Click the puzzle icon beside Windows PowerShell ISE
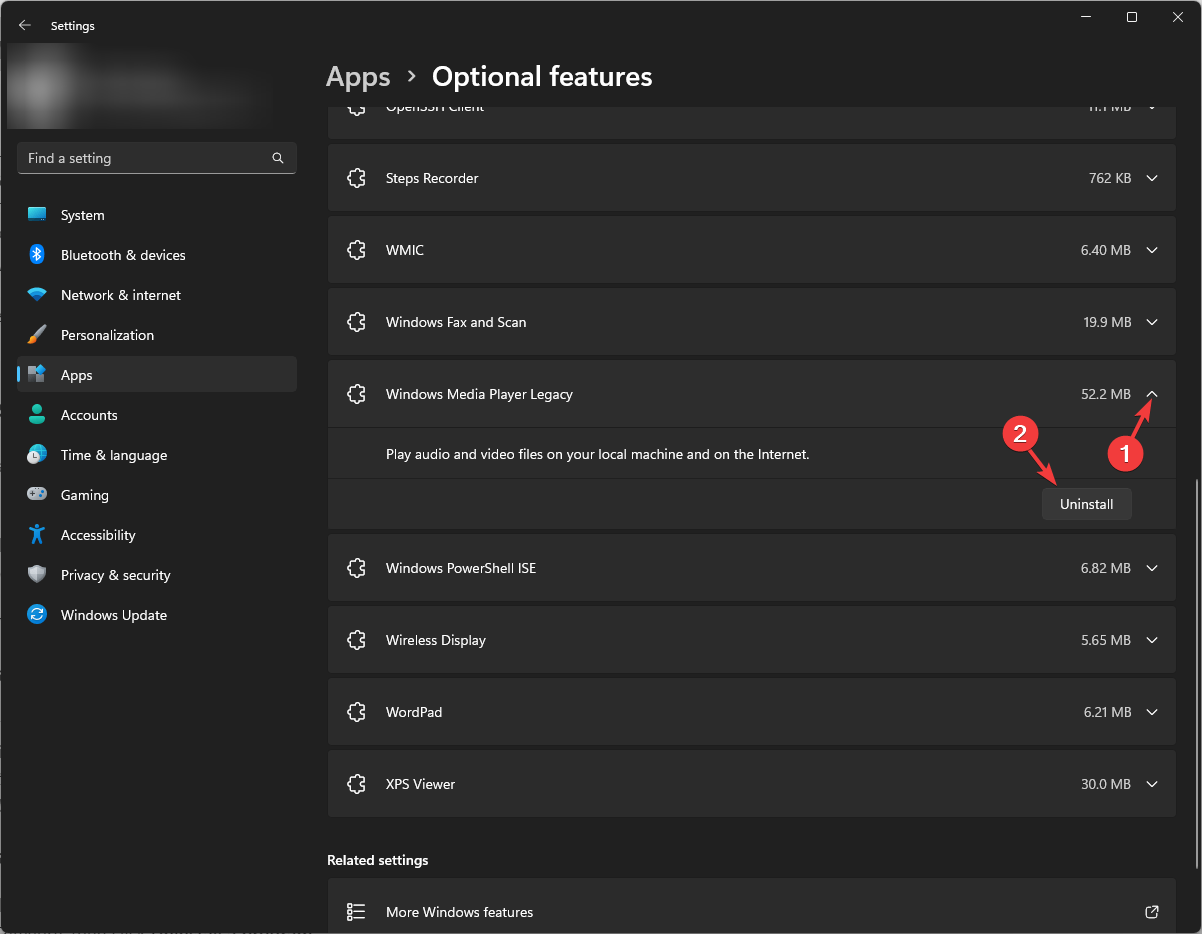The width and height of the screenshot is (1202, 934). tap(356, 568)
